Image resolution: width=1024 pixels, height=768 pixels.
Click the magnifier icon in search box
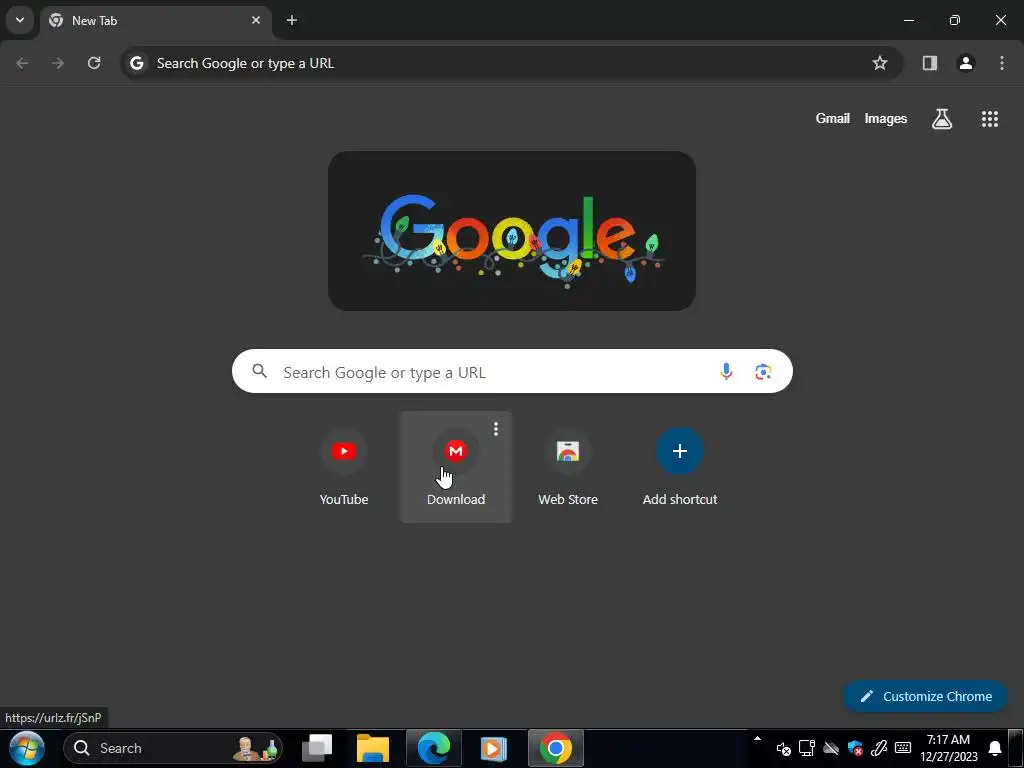[260, 372]
